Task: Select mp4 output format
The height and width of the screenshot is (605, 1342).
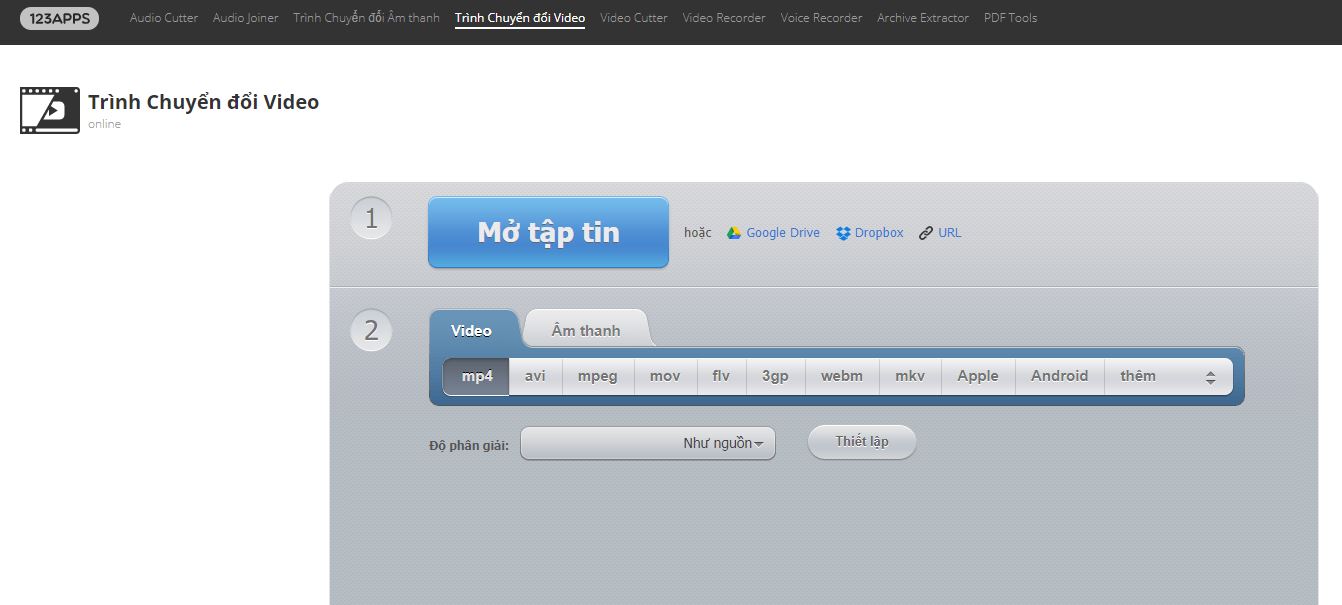Action: click(477, 376)
